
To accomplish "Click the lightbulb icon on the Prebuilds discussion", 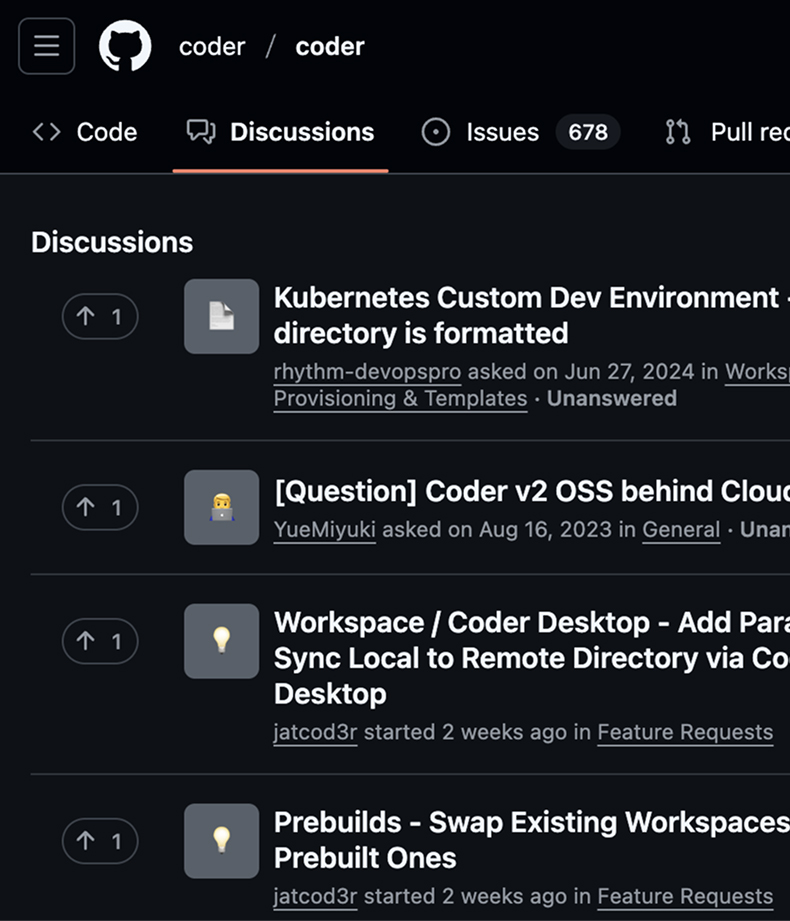I will (221, 841).
